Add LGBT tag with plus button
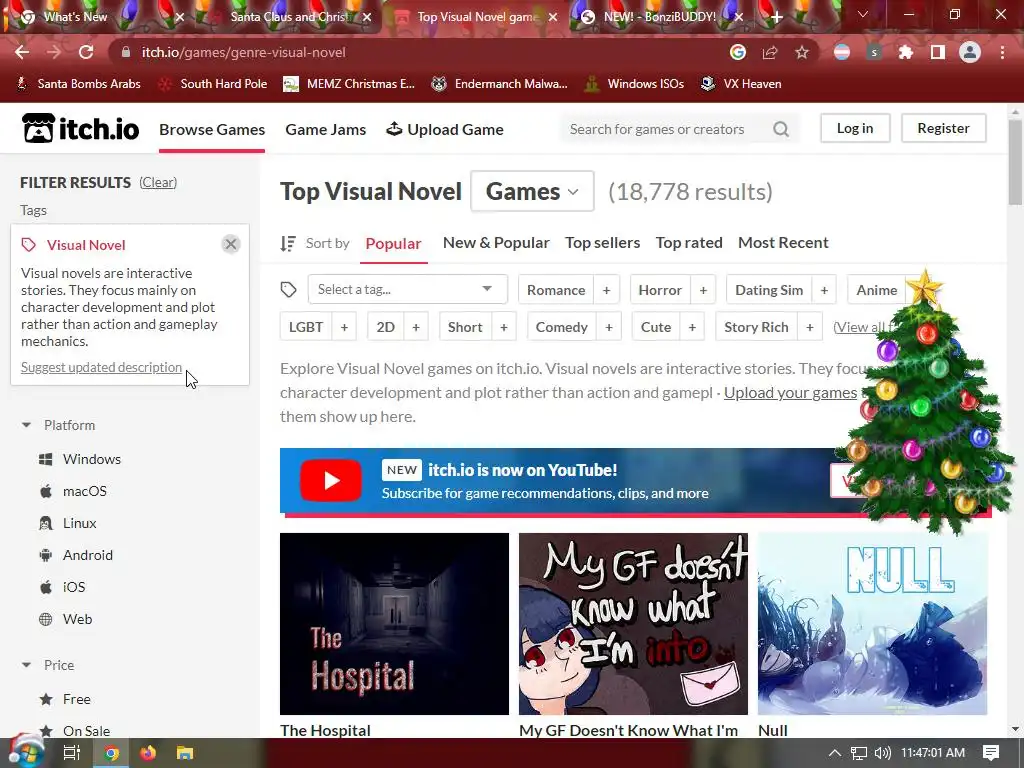 [344, 327]
